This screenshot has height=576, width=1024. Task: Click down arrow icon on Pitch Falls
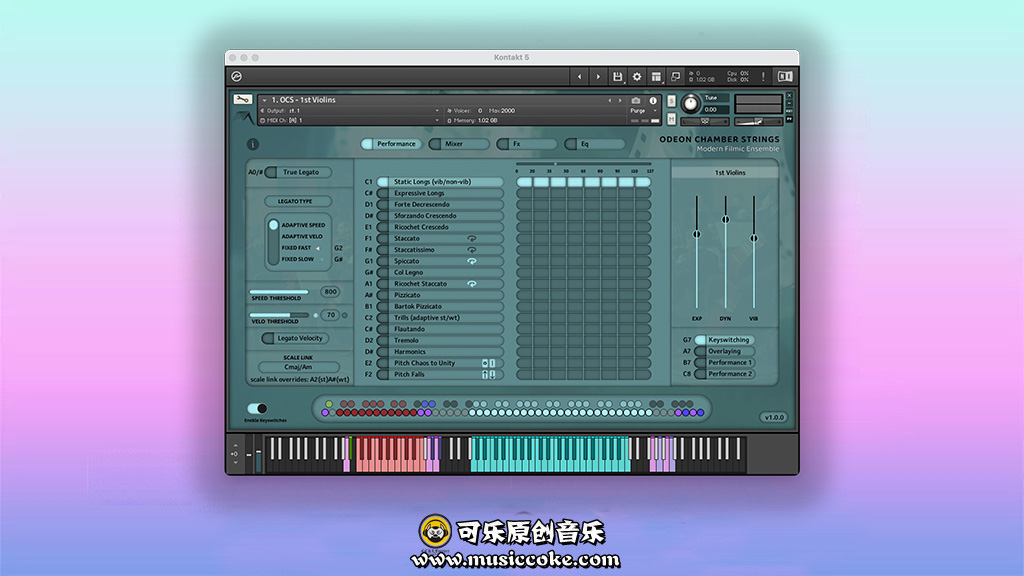492,374
